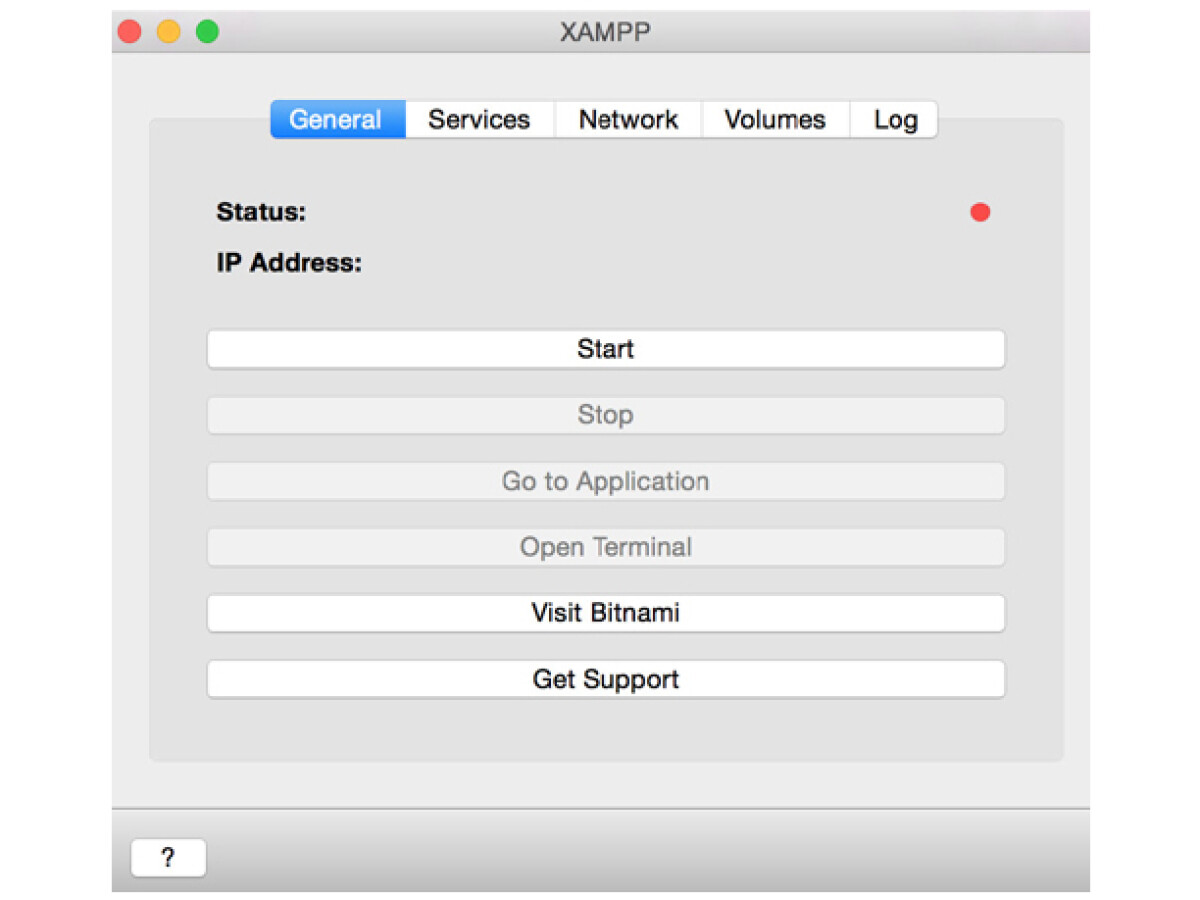The image size is (1200, 900).
Task: Maximize XAMPP window with green button
Action: (207, 32)
